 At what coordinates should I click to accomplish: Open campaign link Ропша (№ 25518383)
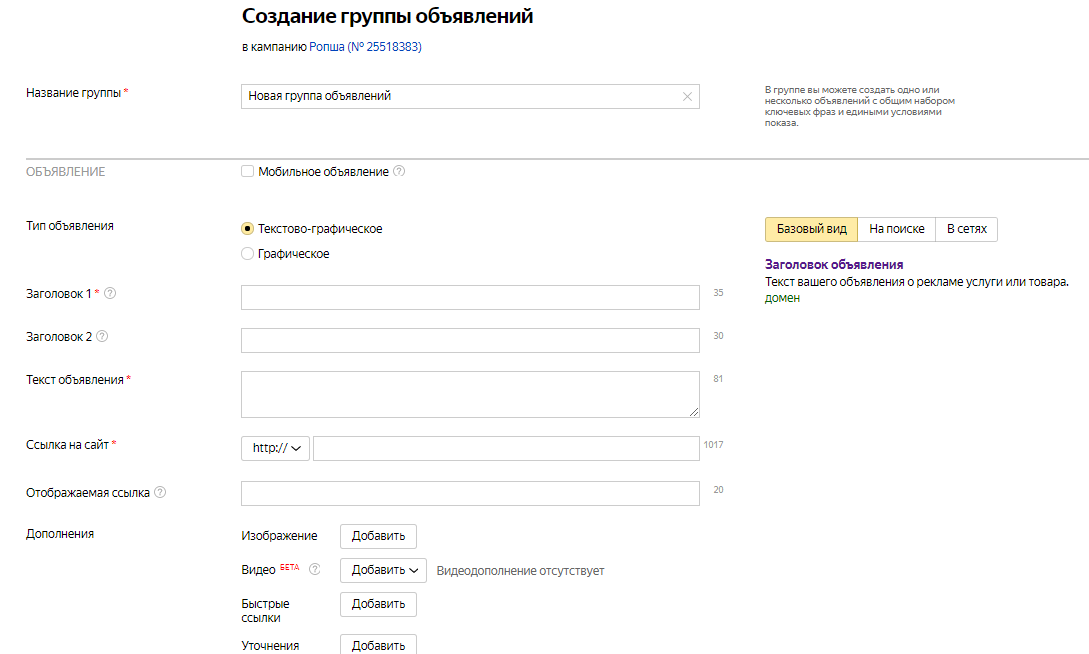(x=365, y=46)
